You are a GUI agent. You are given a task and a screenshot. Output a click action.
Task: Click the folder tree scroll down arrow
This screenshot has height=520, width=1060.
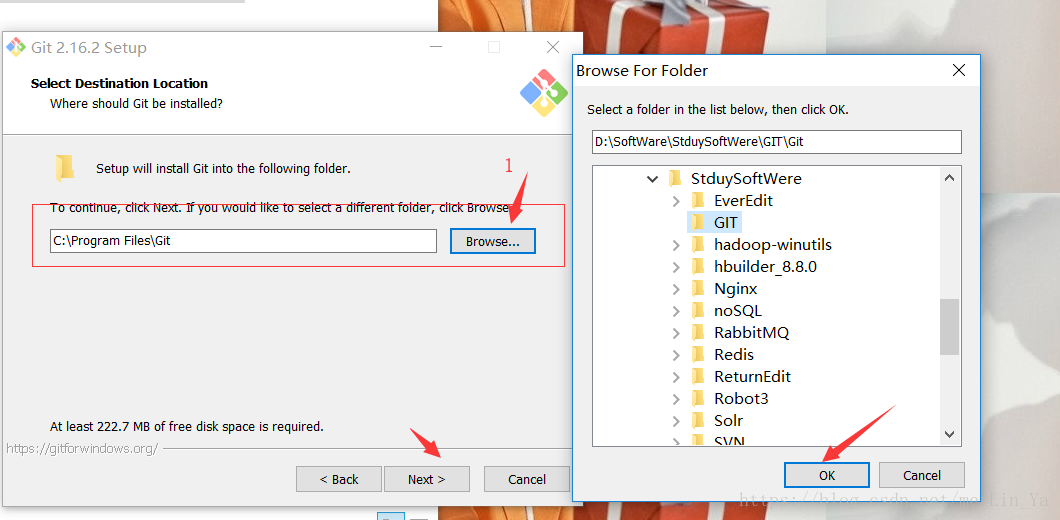949,434
